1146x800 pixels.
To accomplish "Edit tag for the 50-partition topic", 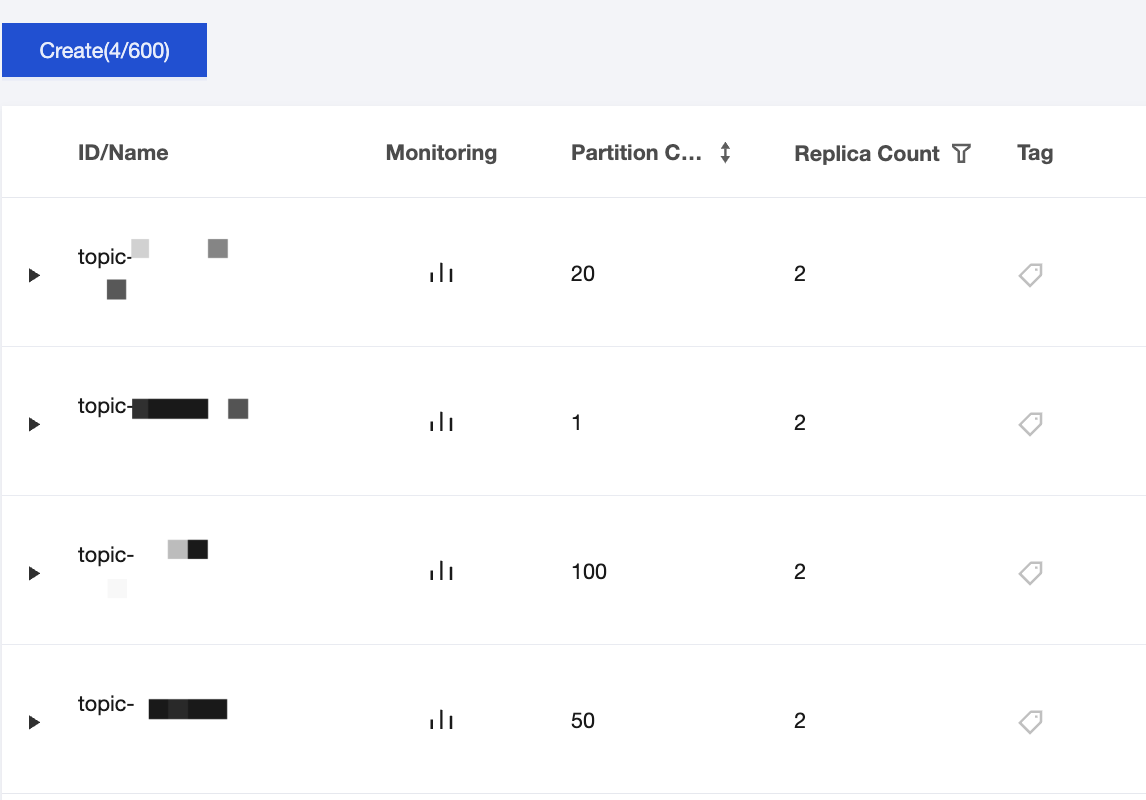I will tap(1031, 721).
